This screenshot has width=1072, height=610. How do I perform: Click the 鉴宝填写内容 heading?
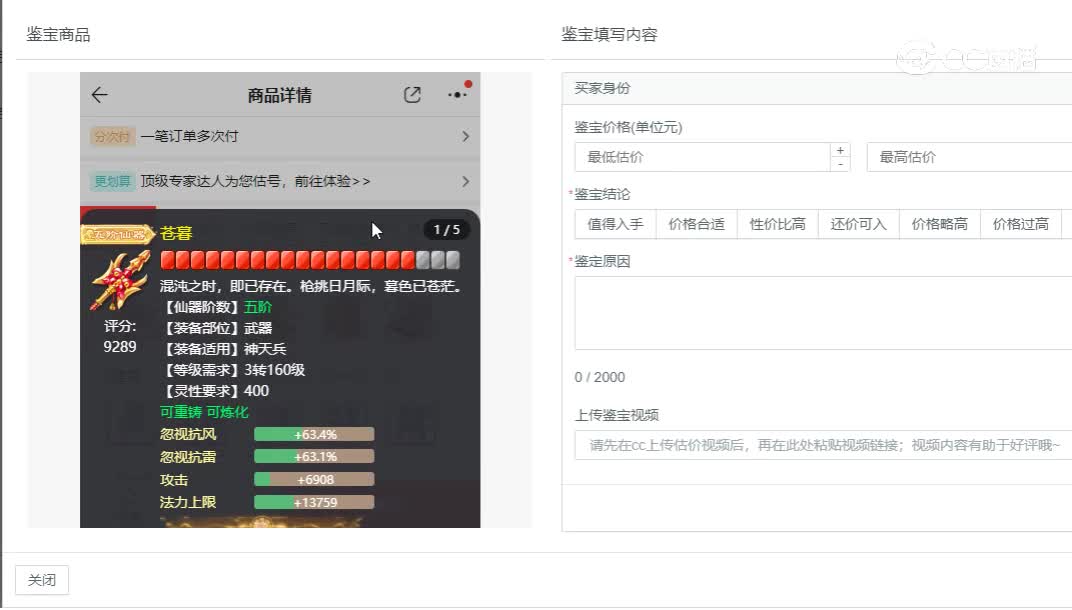[609, 34]
